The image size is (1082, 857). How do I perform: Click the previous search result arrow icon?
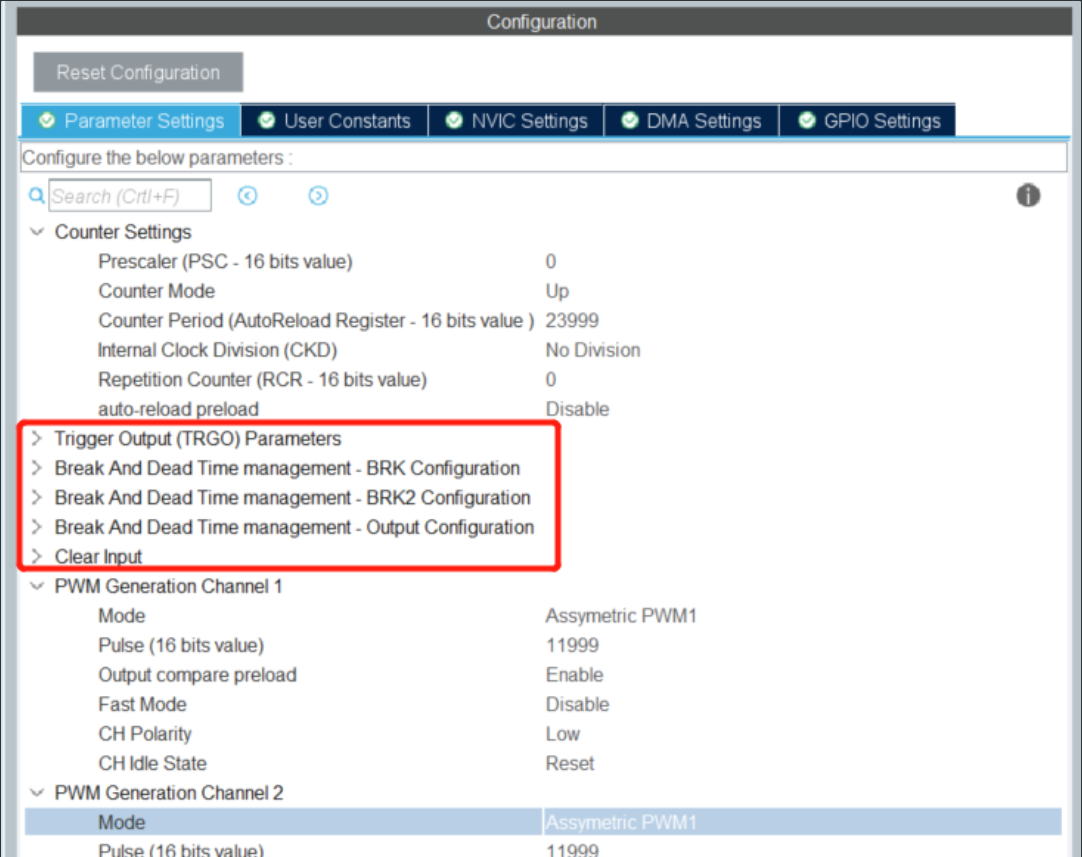pyautogui.click(x=248, y=195)
